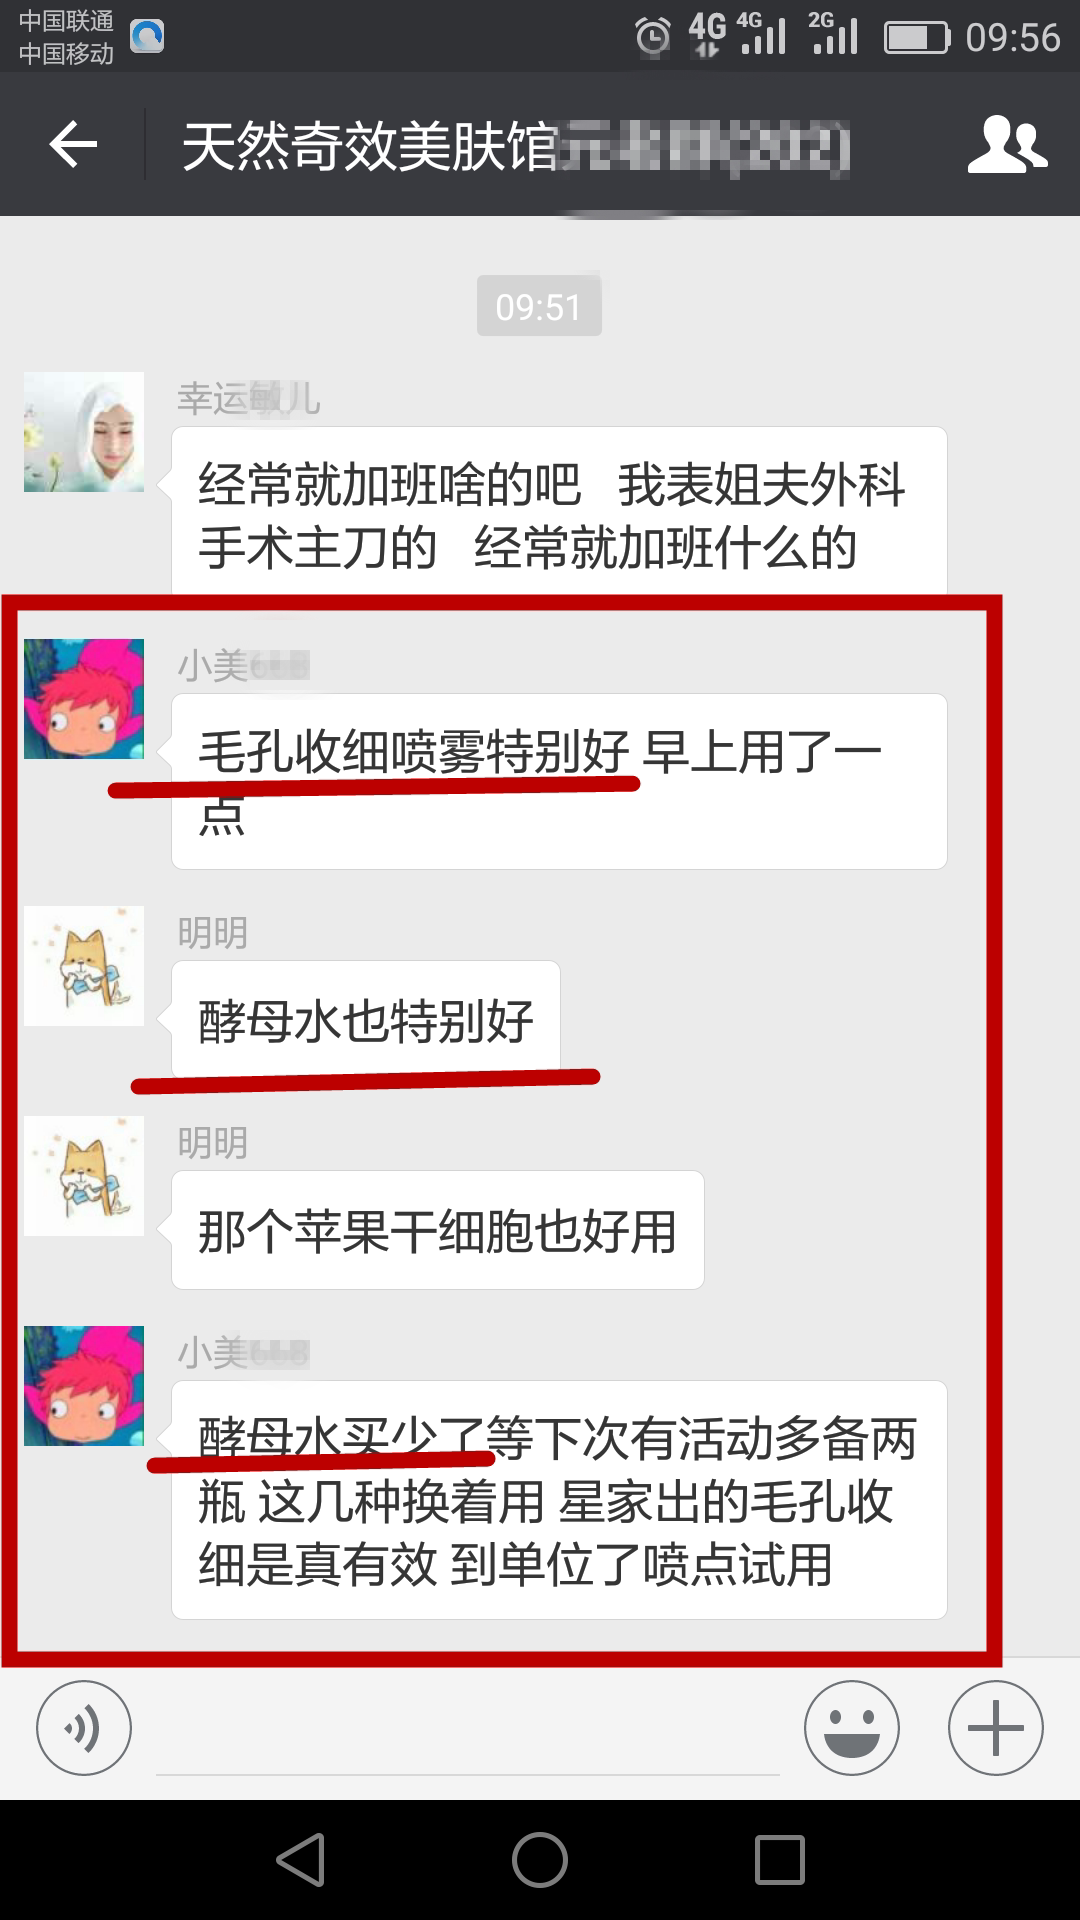Tap the Android recent apps square
Image resolution: width=1080 pixels, height=1920 pixels.
click(780, 1860)
